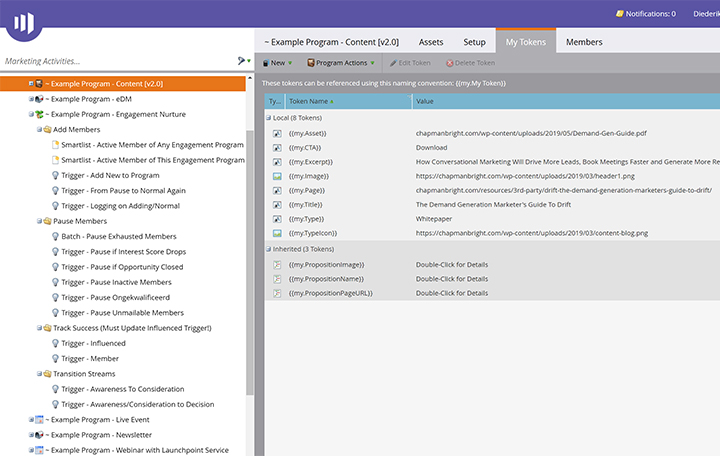Viewport: 720px width, 456px height.
Task: Click the Value column header
Action: (566, 101)
